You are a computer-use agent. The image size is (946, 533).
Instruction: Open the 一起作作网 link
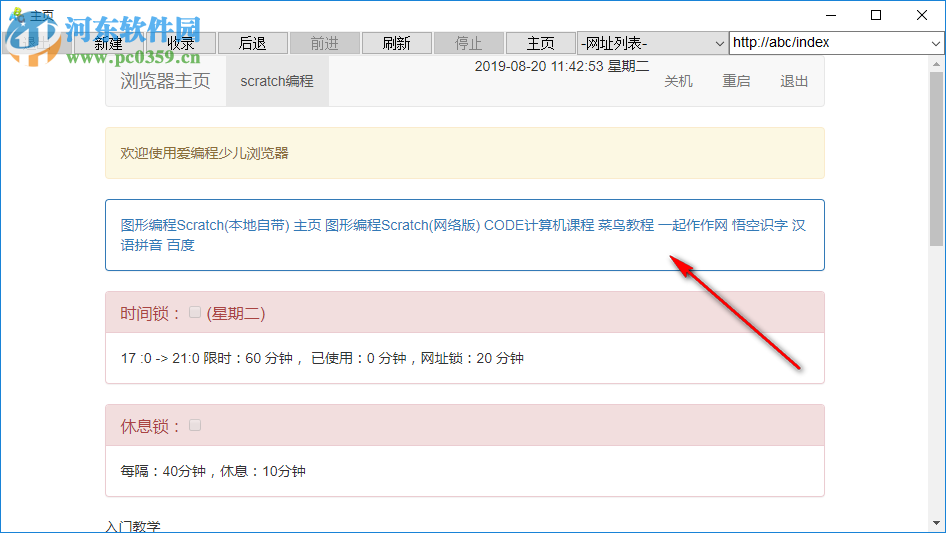(693, 225)
